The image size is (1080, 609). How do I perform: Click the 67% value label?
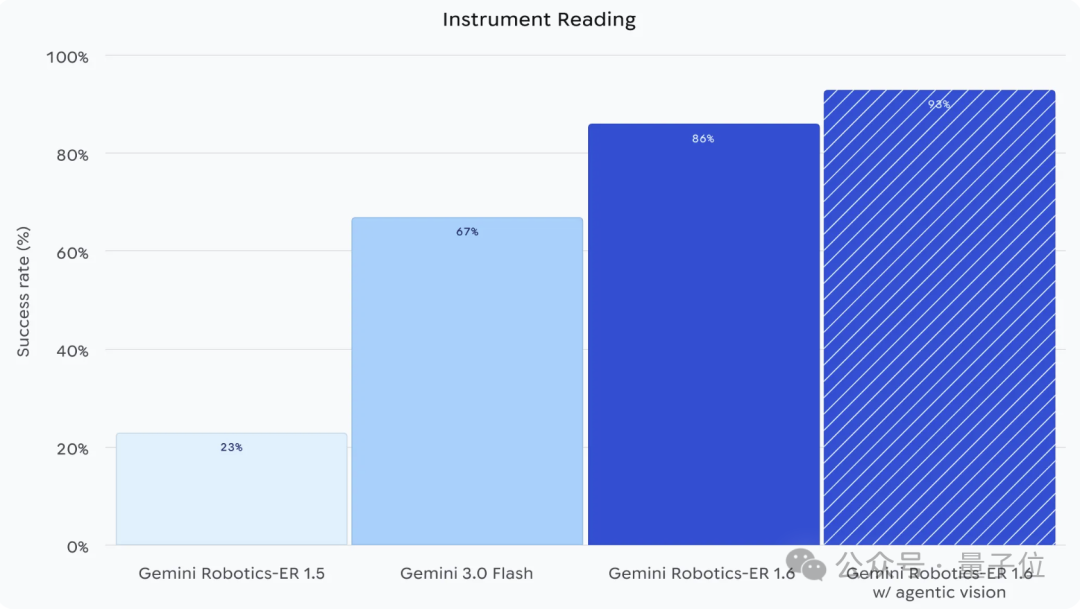tap(467, 232)
